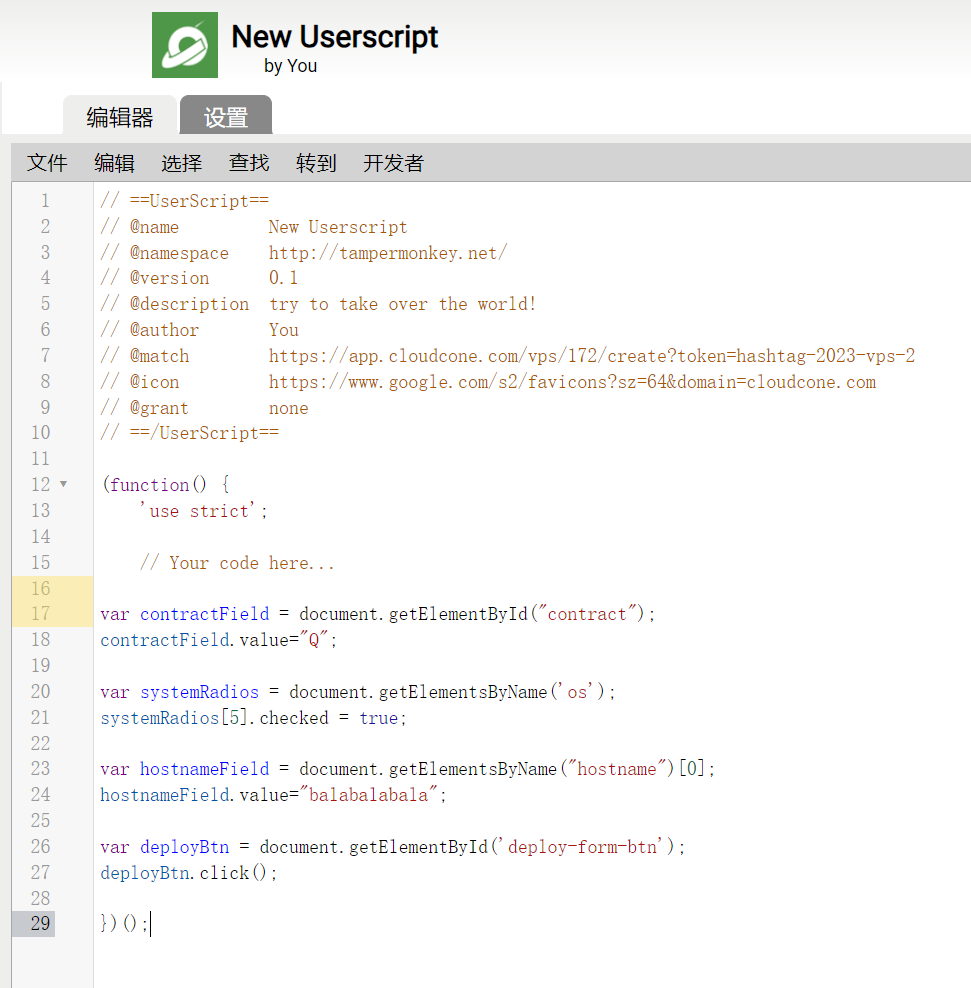Open the 查找 menu
The height and width of the screenshot is (988, 971).
coord(248,163)
